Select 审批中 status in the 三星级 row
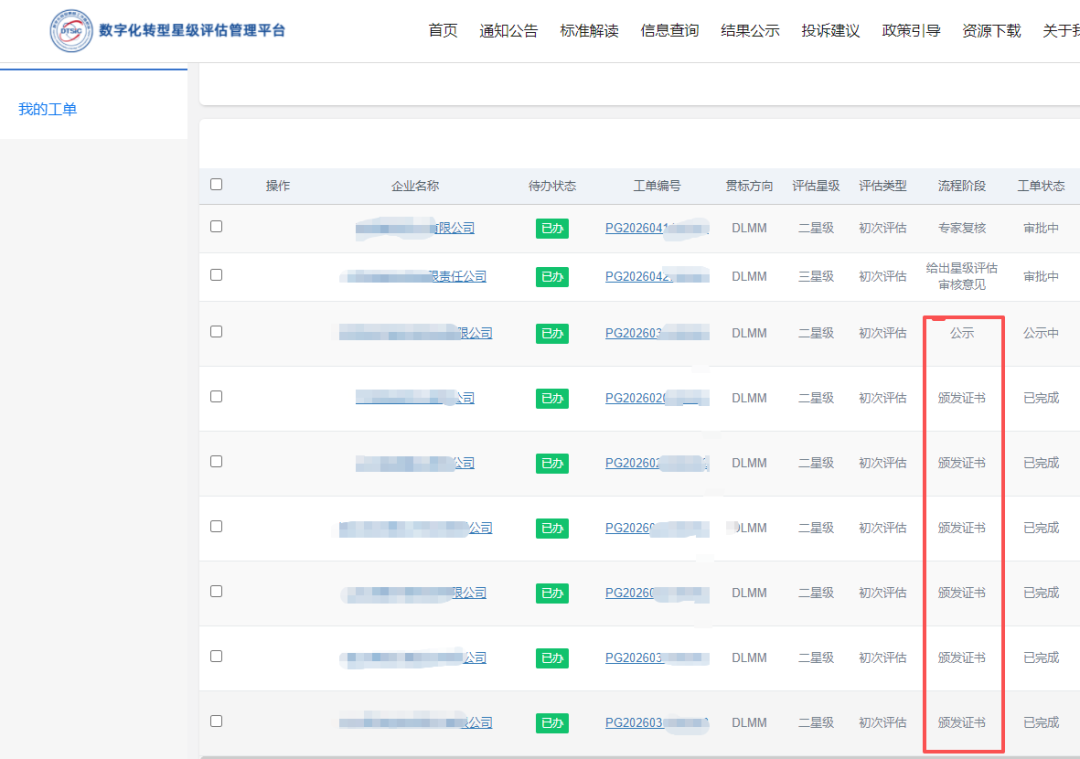The width and height of the screenshot is (1080, 759). pyautogui.click(x=1041, y=276)
